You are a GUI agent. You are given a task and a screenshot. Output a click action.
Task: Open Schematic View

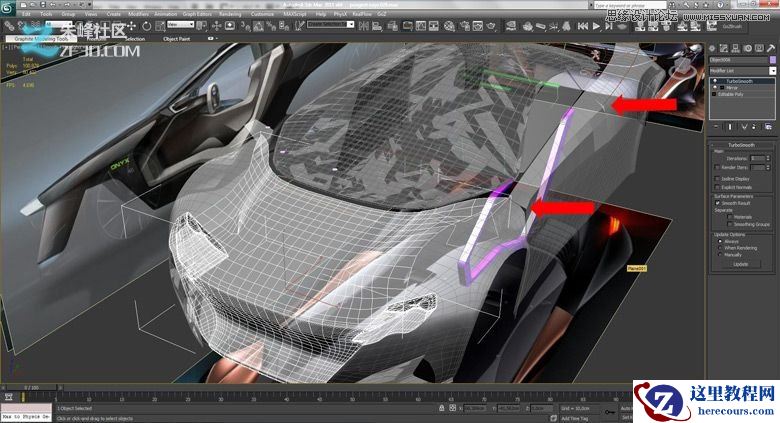point(434,26)
